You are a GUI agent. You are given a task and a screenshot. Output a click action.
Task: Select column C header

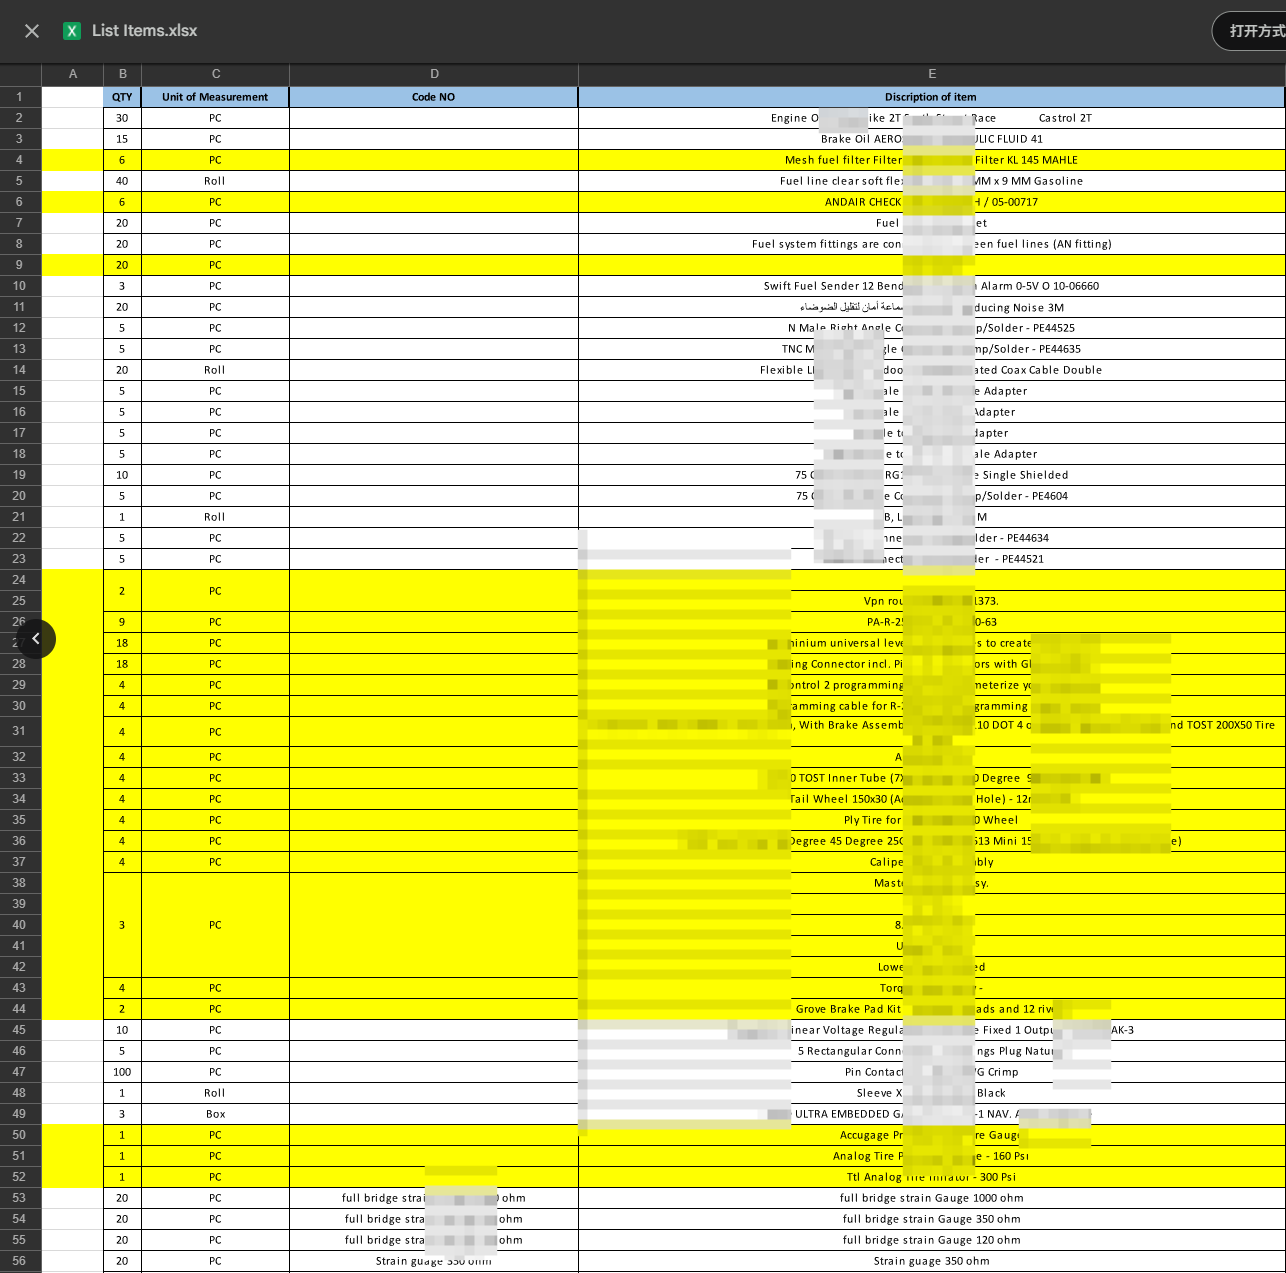coord(215,74)
